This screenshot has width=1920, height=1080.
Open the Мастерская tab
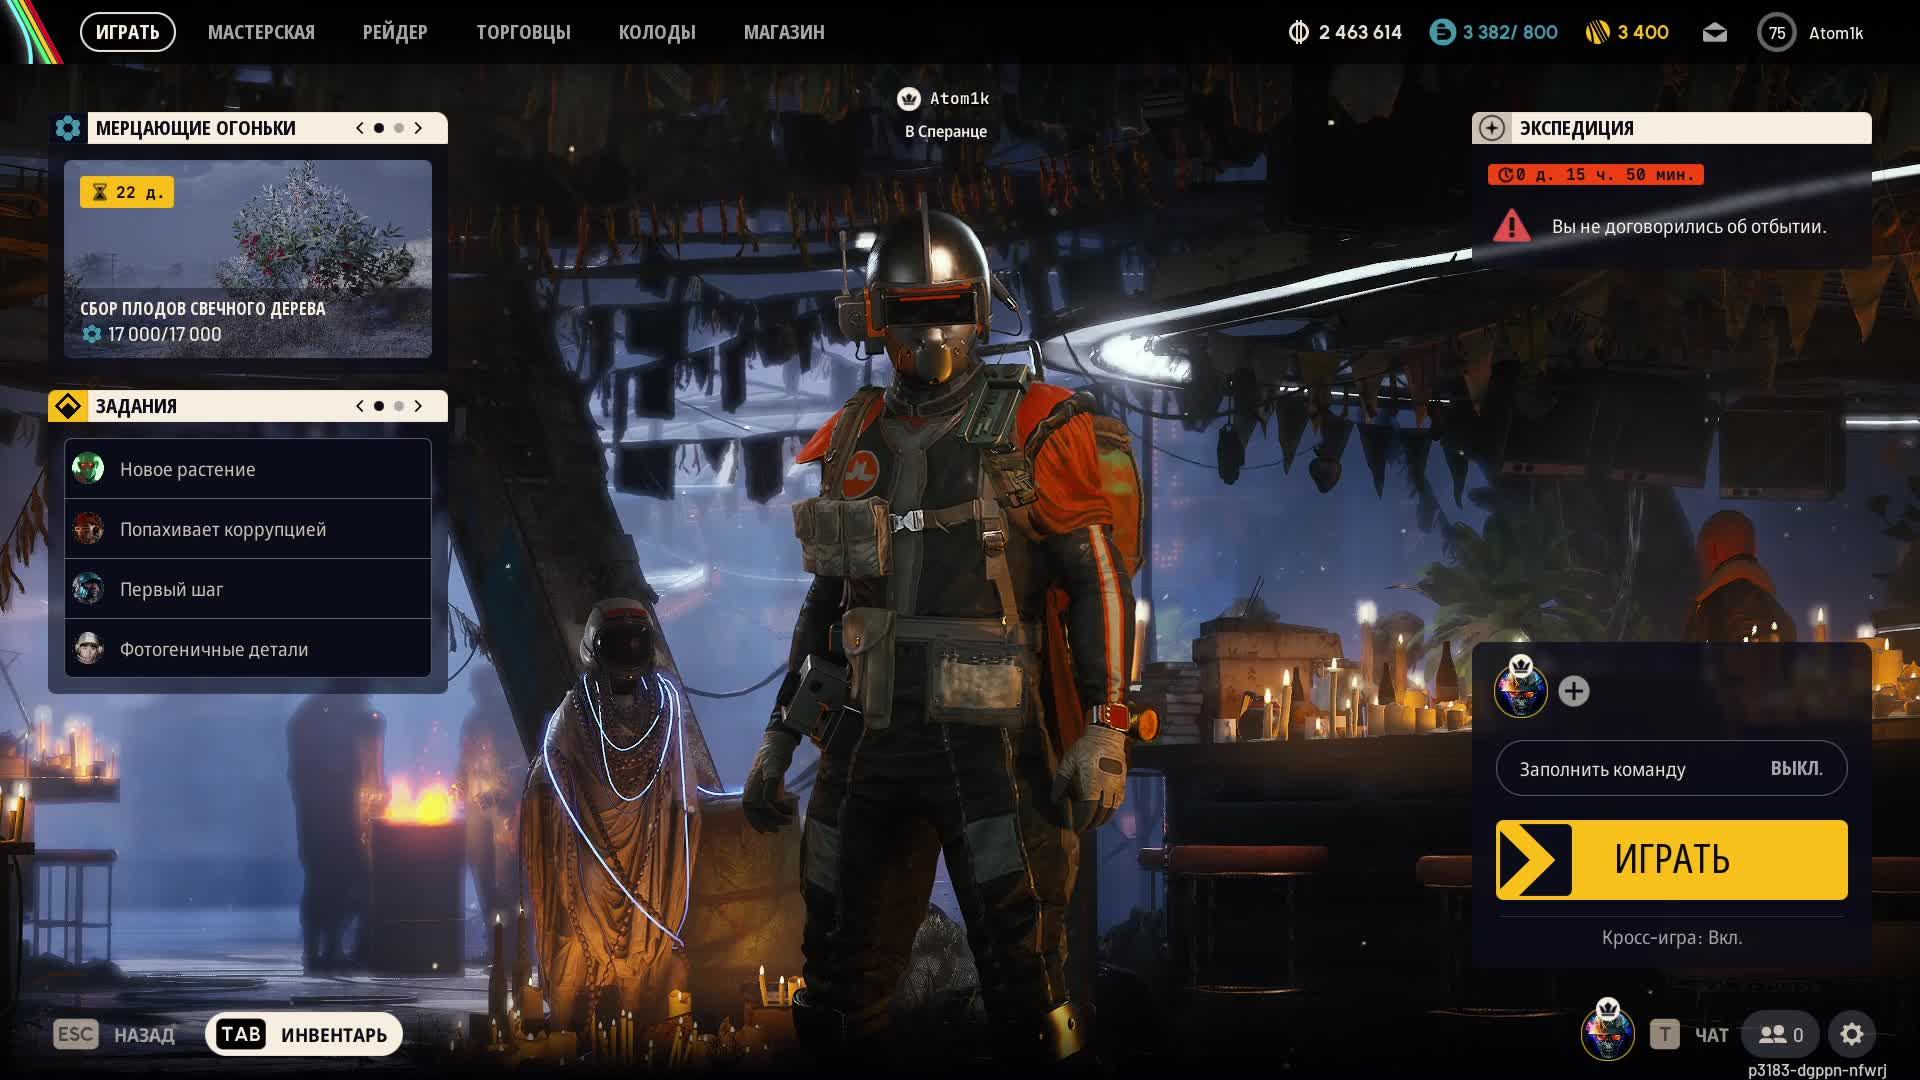click(261, 32)
